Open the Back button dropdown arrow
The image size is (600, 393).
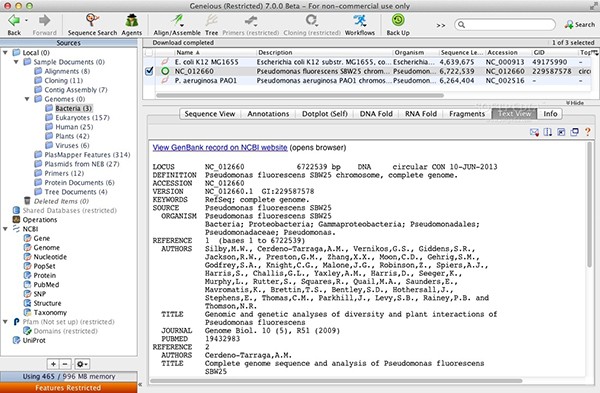click(26, 20)
